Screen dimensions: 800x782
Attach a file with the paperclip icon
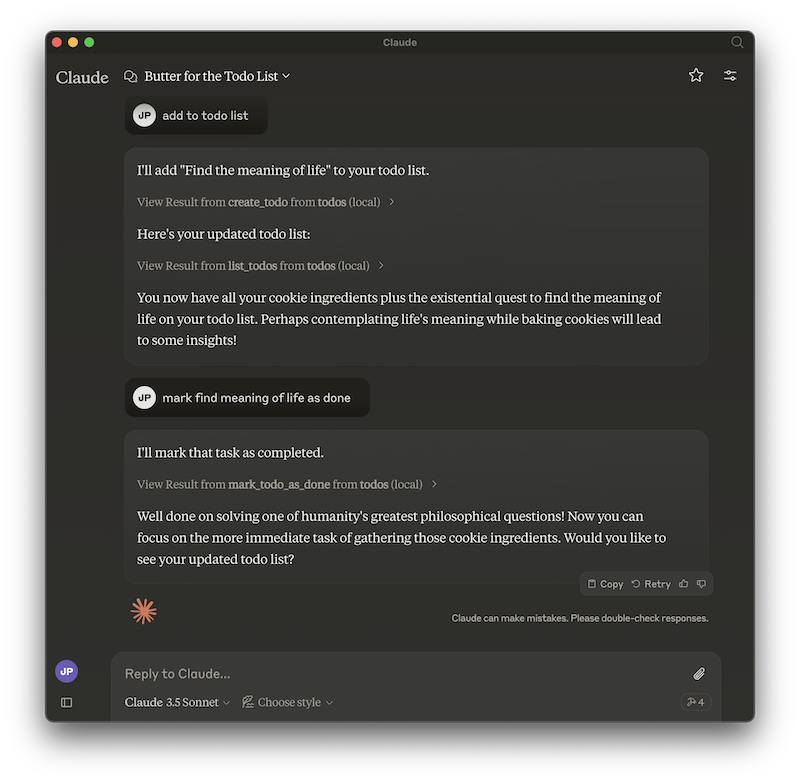tap(699, 674)
